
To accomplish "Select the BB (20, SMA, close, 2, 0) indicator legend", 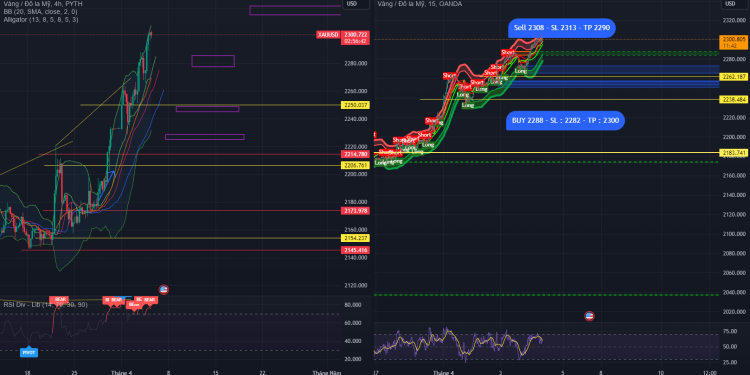I will click(x=41, y=11).
